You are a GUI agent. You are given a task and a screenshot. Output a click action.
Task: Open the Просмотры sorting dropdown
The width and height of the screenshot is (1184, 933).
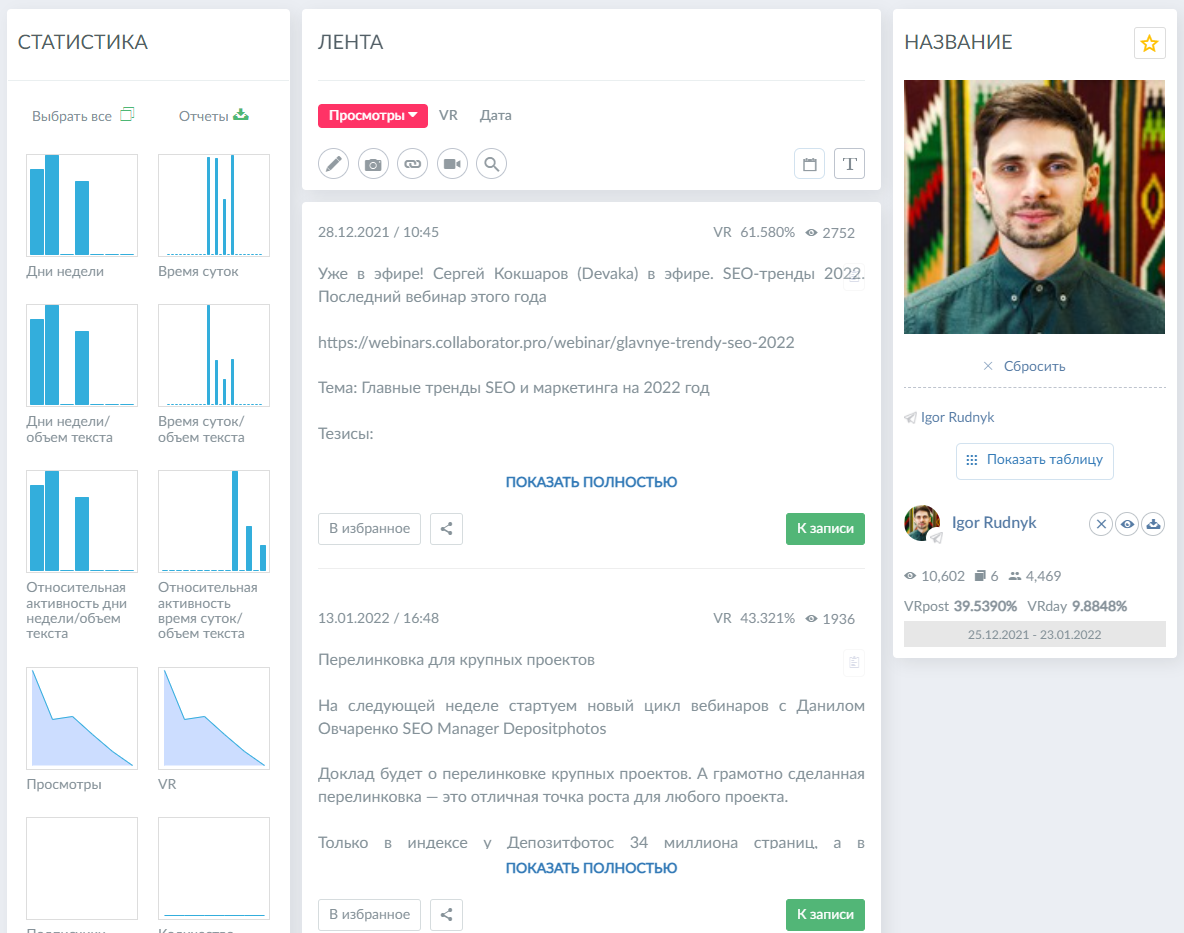(x=372, y=115)
